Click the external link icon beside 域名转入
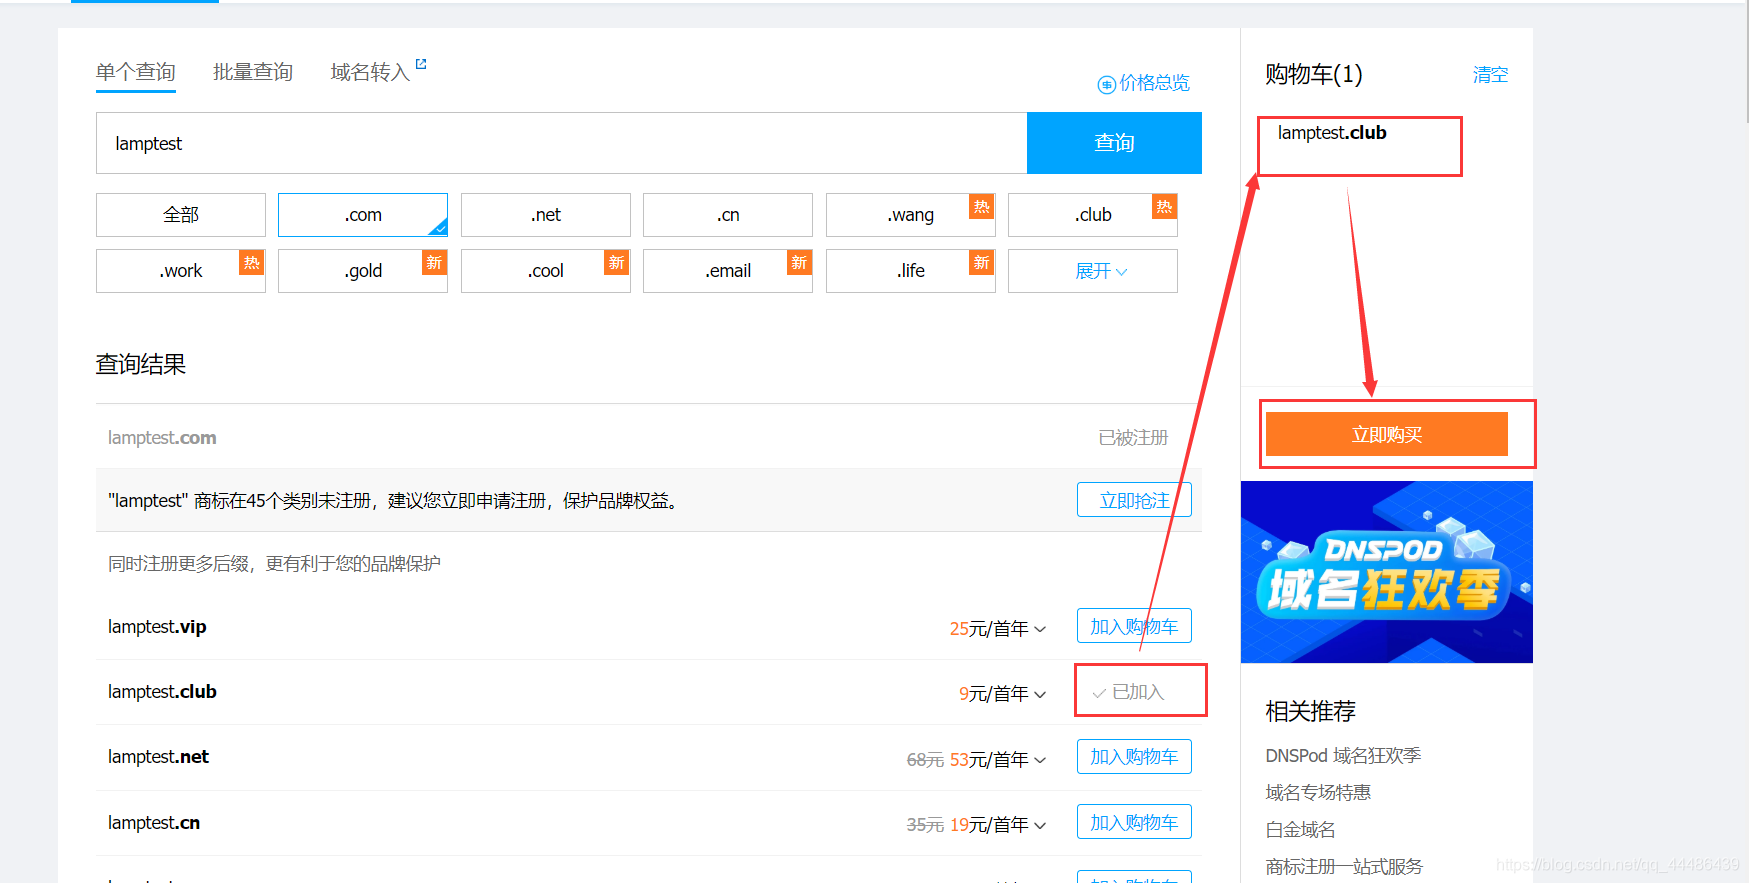Viewport: 1749px width, 883px height. 421,64
